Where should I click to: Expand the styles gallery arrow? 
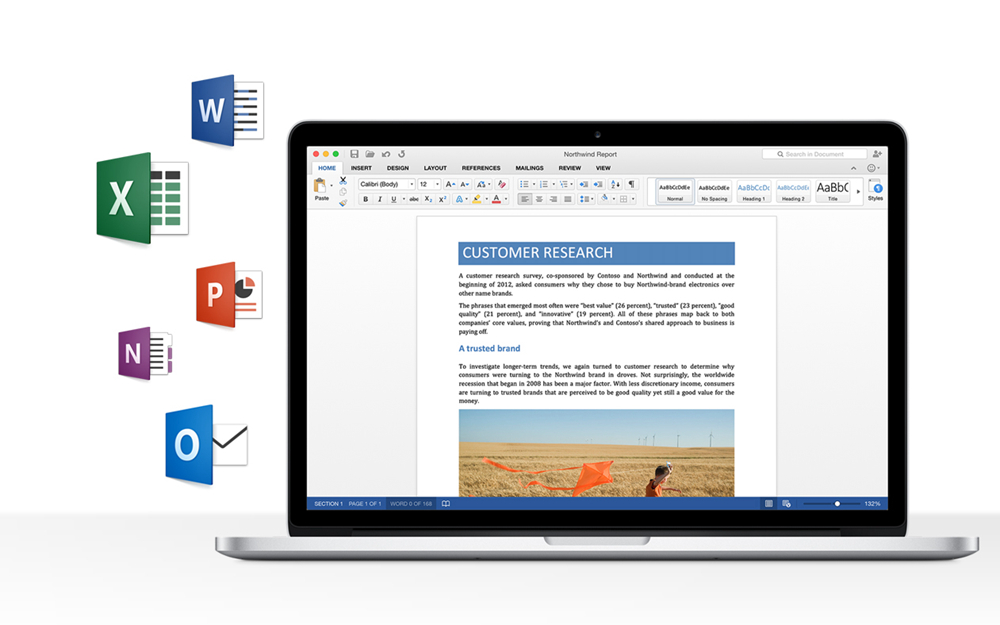858,191
